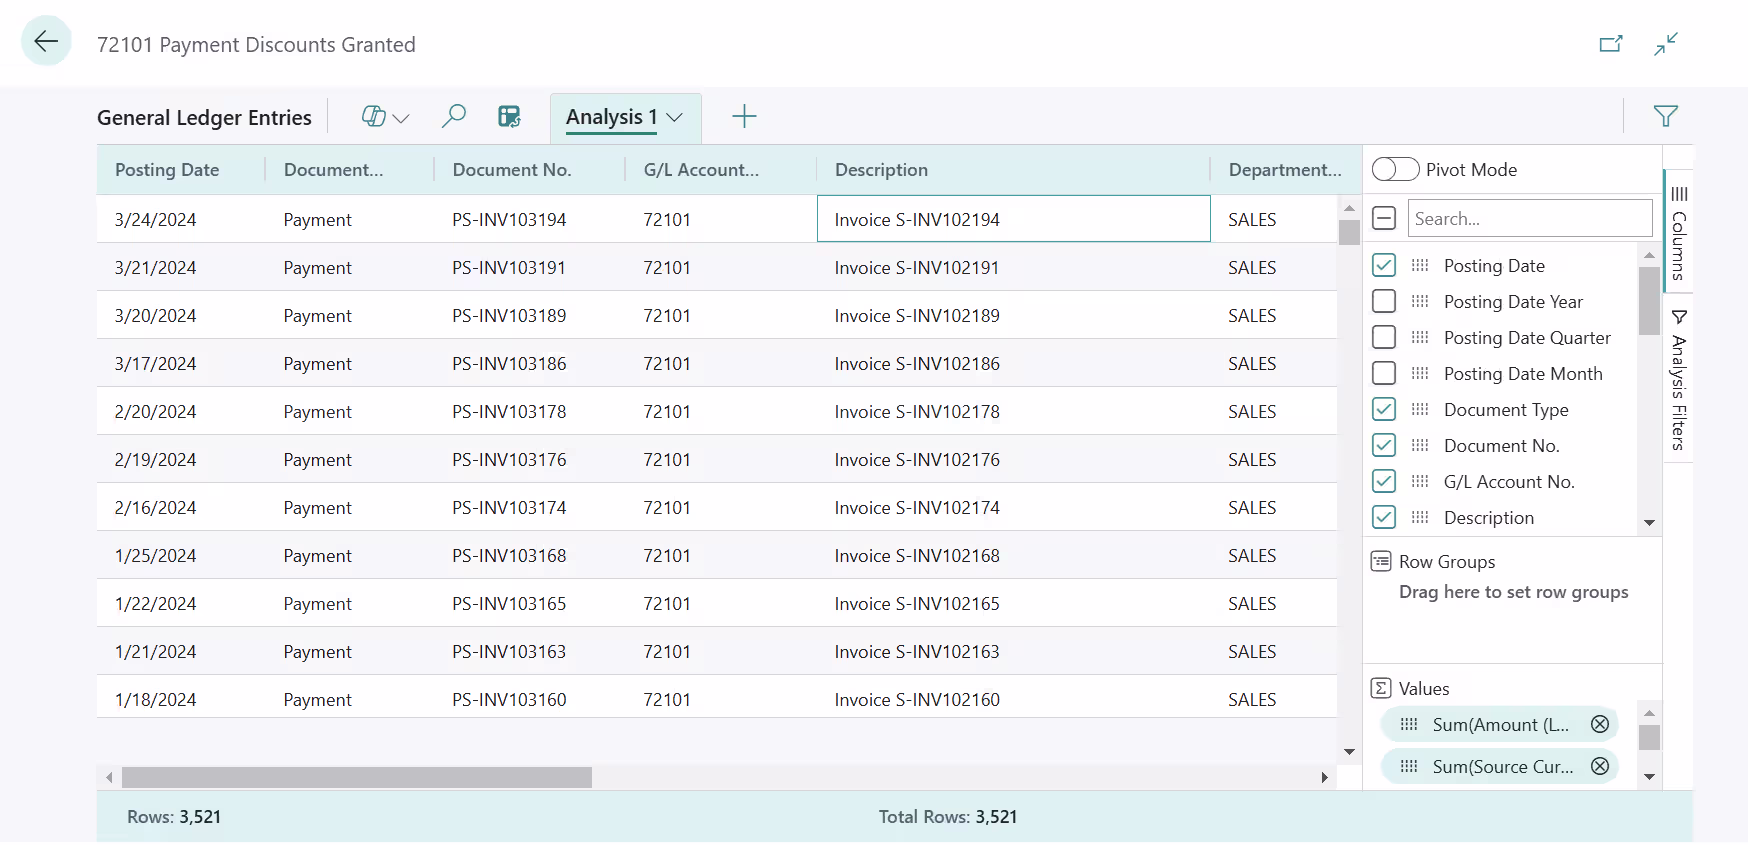Grab the Posting Date Year drag handle

point(1420,302)
